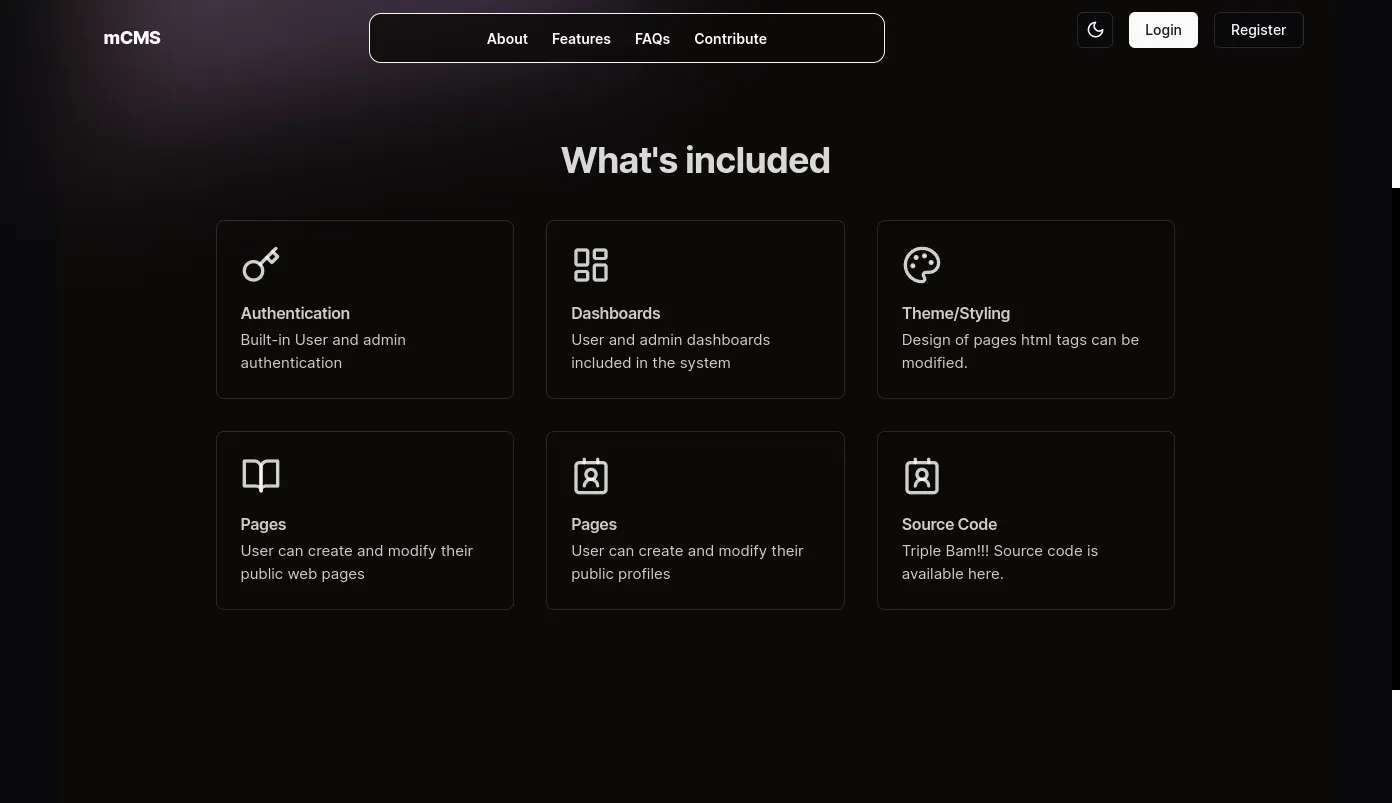Click the profile badge icon above public profiles Pages
The height and width of the screenshot is (803, 1400).
590,476
